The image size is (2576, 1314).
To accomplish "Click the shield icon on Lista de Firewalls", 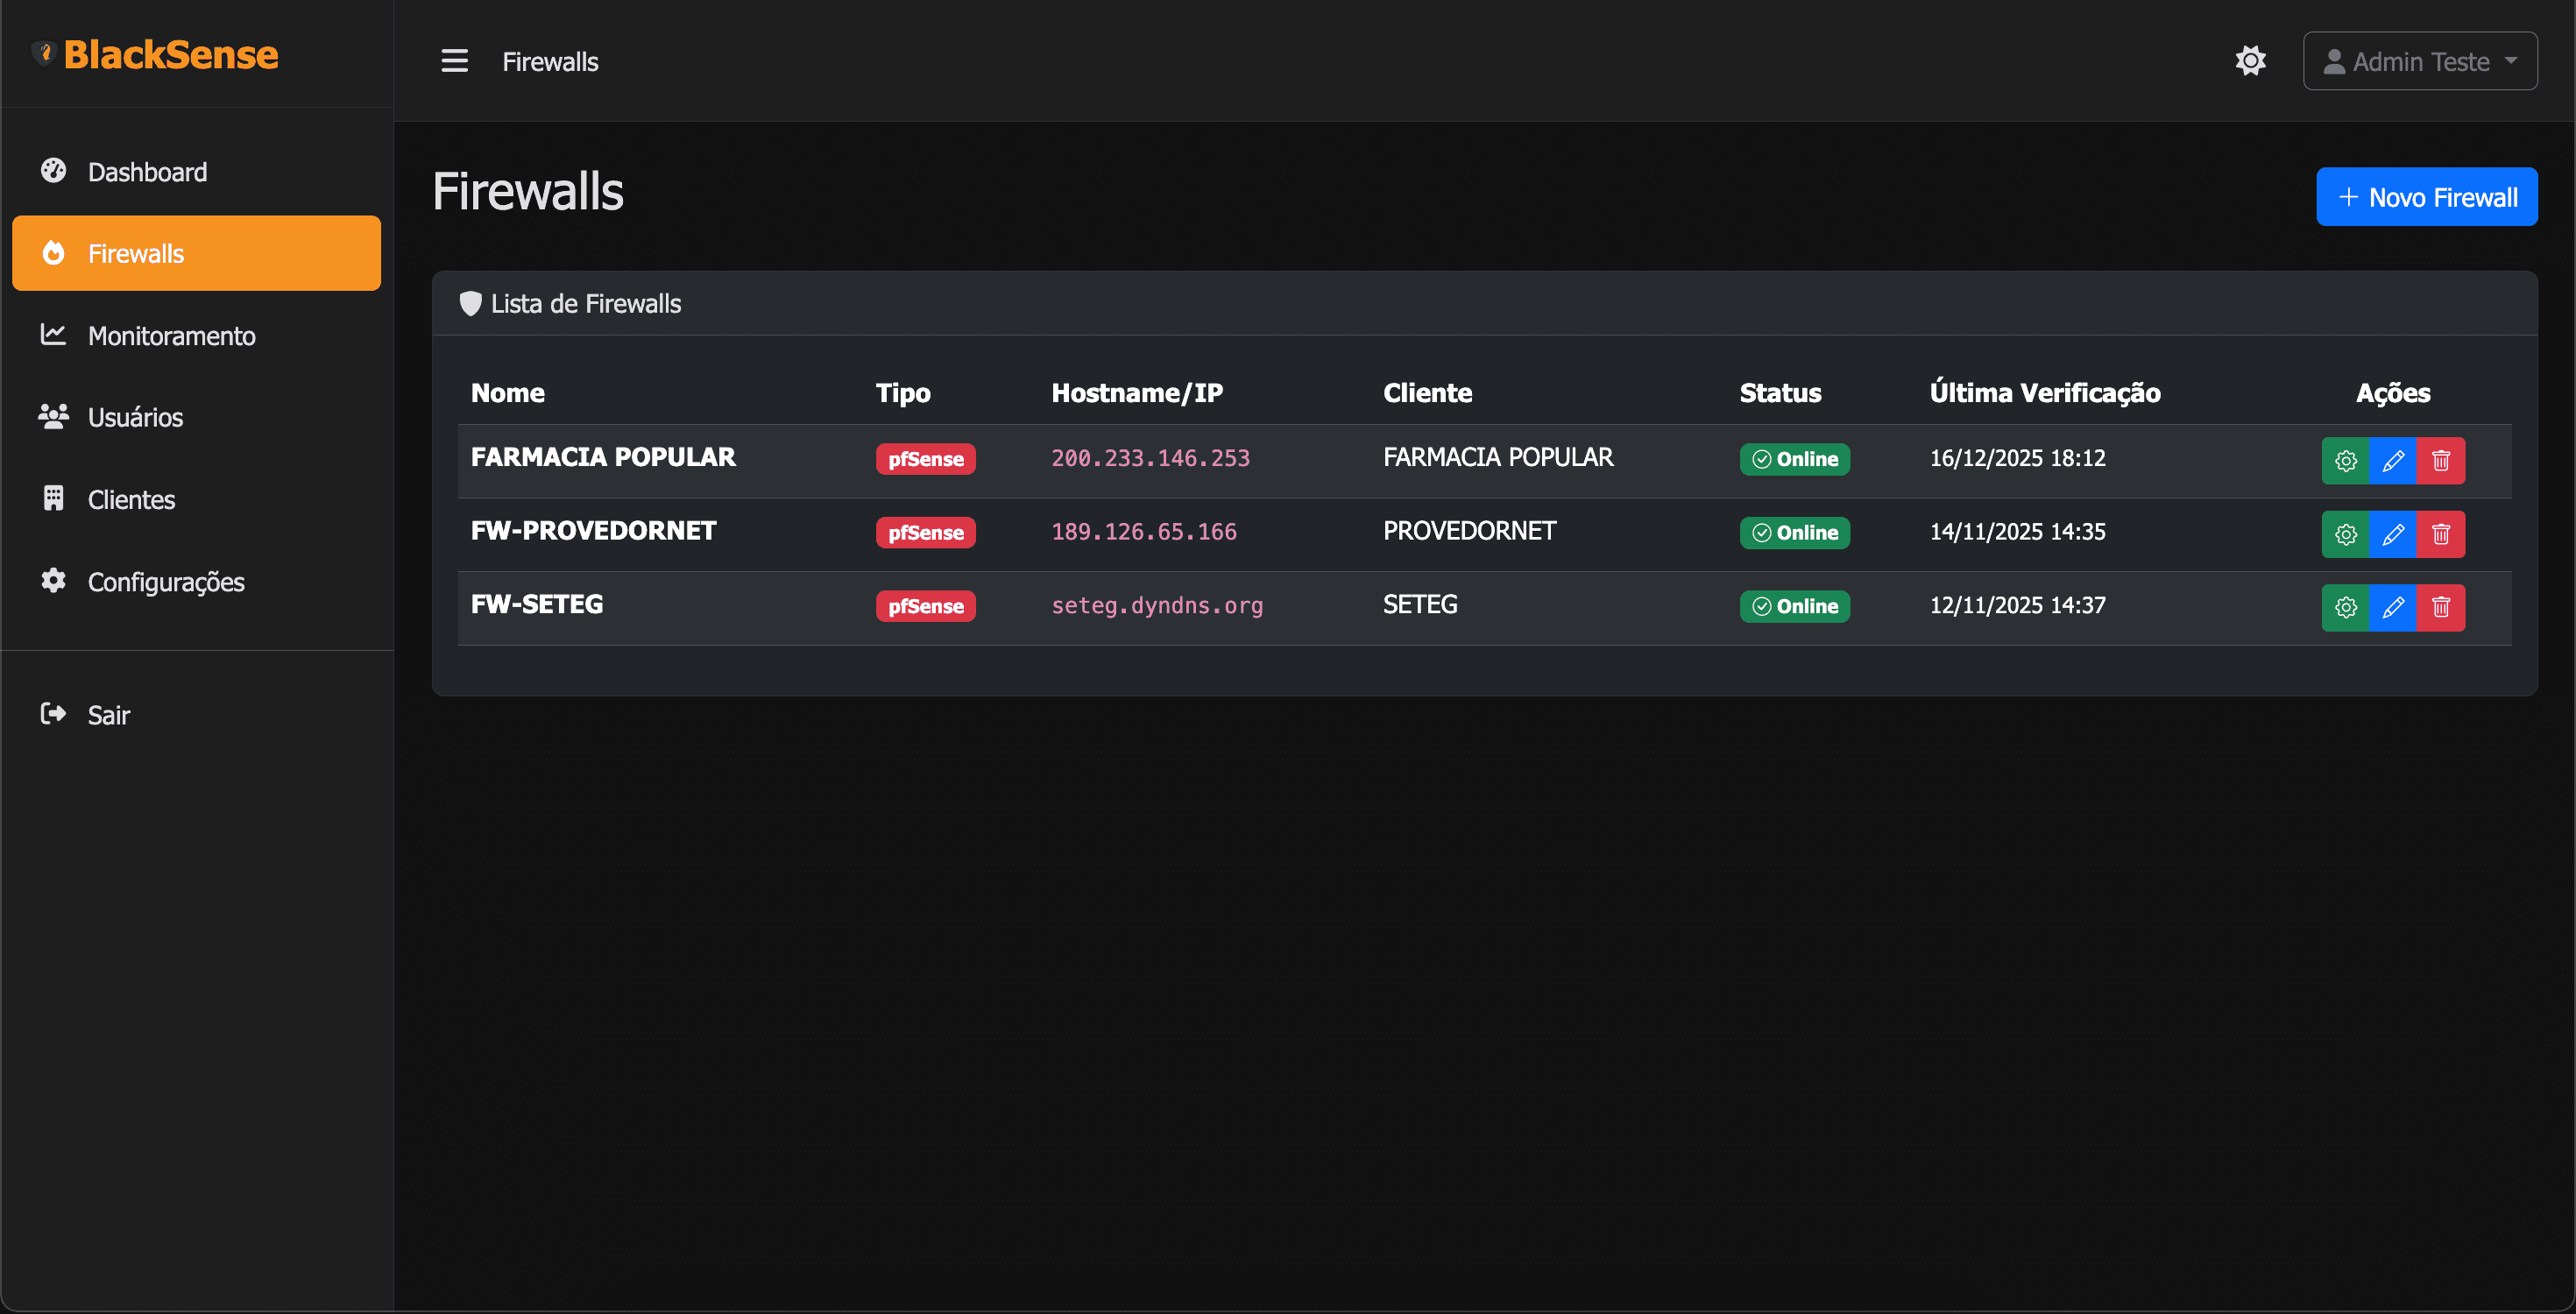I will (x=471, y=303).
